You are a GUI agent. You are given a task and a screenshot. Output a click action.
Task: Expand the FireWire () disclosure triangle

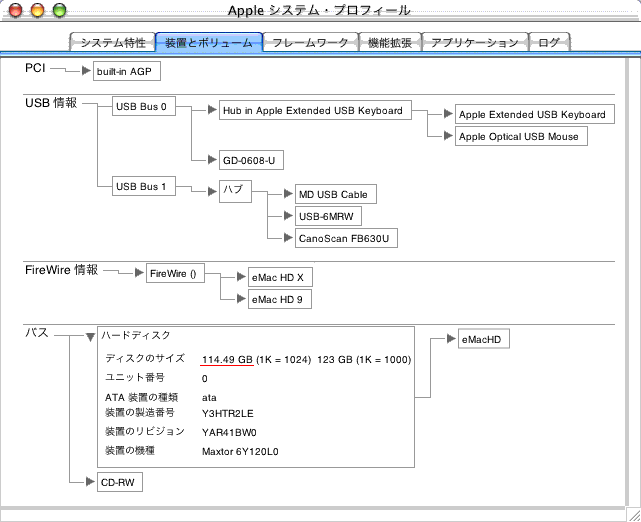[x=139, y=272]
